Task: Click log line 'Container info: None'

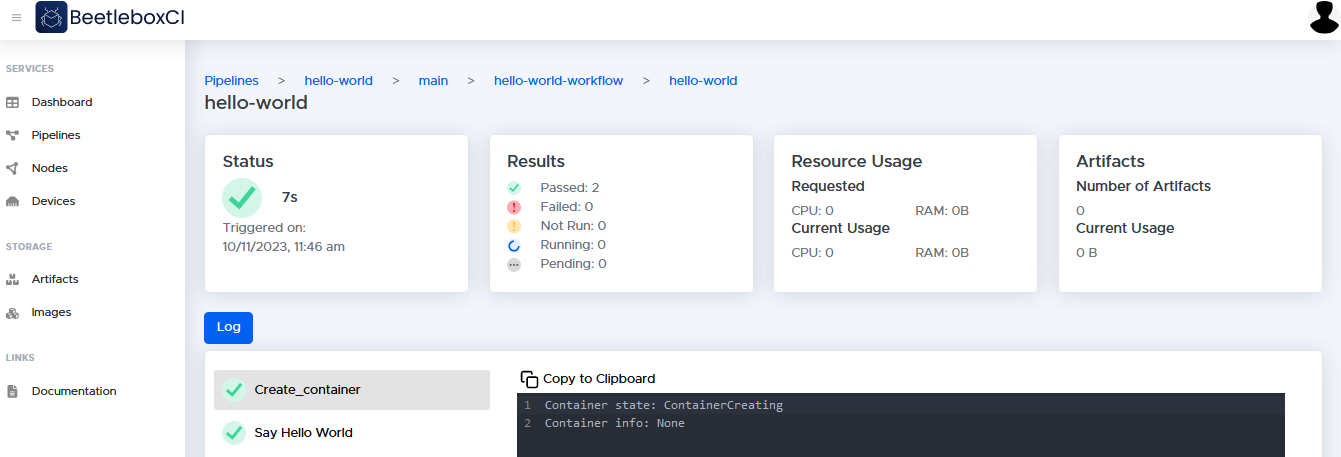Action: (615, 423)
